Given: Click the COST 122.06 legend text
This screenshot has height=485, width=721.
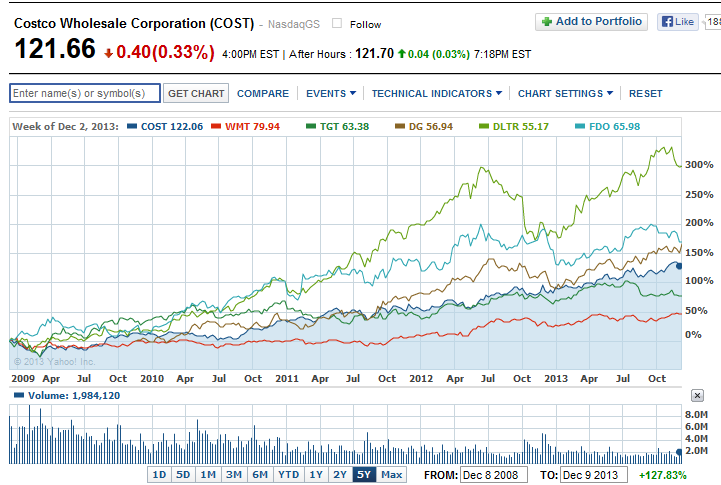Looking at the screenshot, I should click(172, 126).
